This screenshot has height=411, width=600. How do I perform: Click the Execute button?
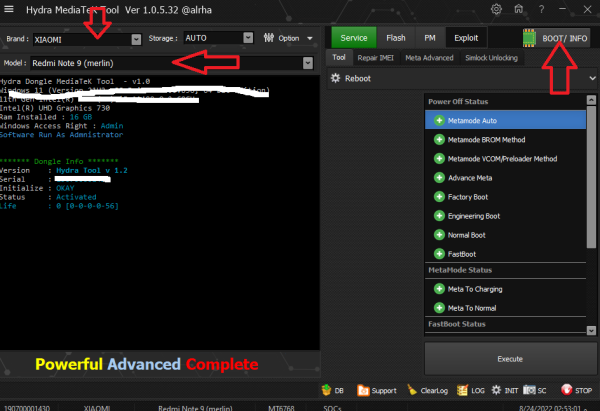[x=510, y=359]
